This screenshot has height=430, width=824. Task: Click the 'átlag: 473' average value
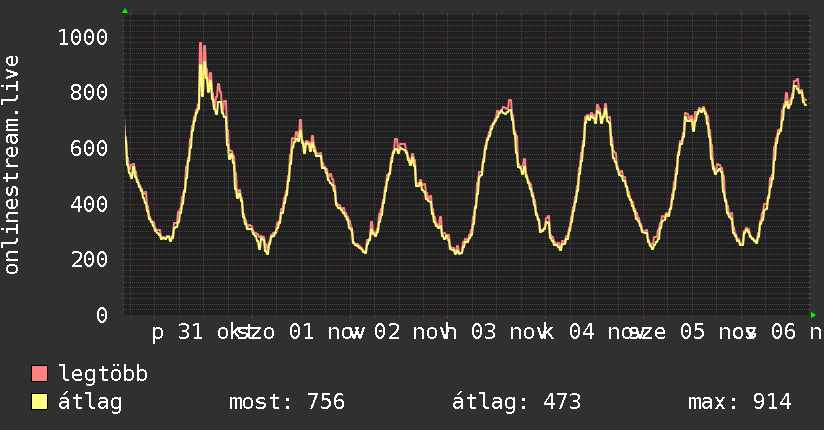[517, 402]
